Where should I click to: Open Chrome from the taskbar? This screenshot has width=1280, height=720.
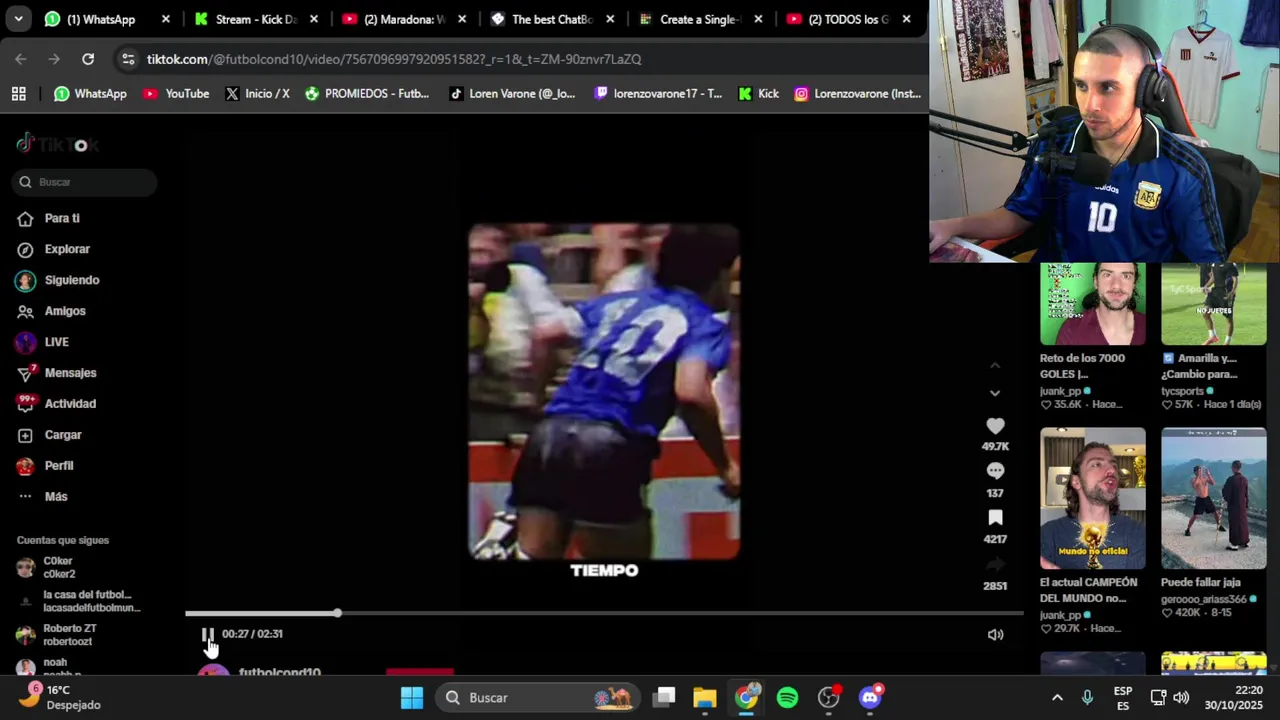click(747, 697)
